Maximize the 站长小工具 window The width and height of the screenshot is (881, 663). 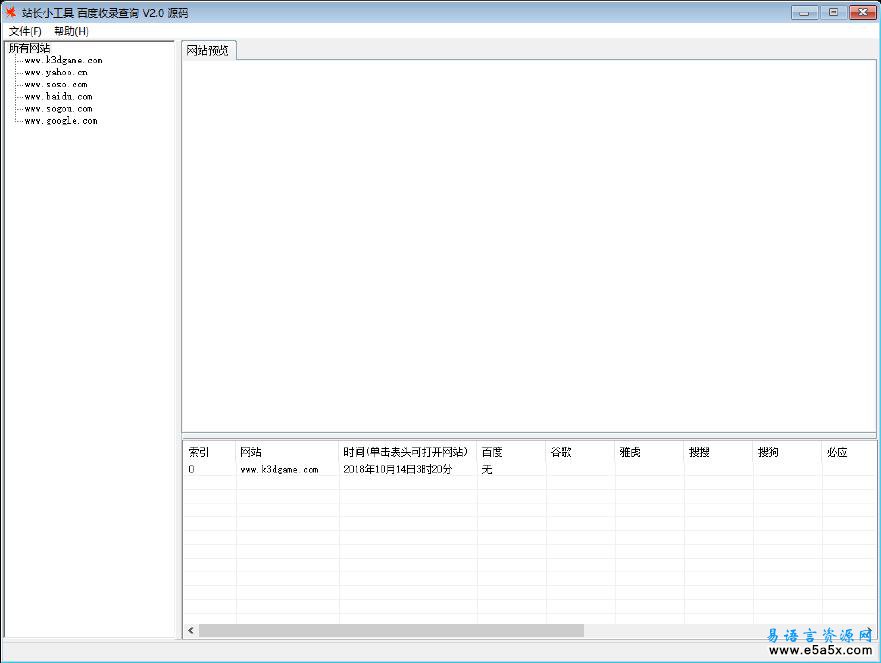(x=833, y=12)
